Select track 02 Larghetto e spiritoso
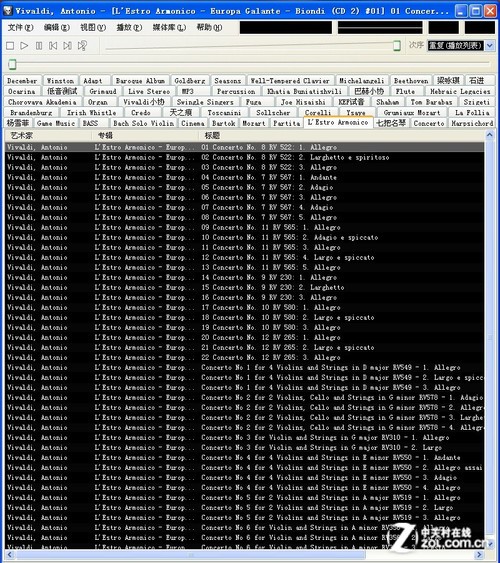The width and height of the screenshot is (500, 563). tap(244, 157)
